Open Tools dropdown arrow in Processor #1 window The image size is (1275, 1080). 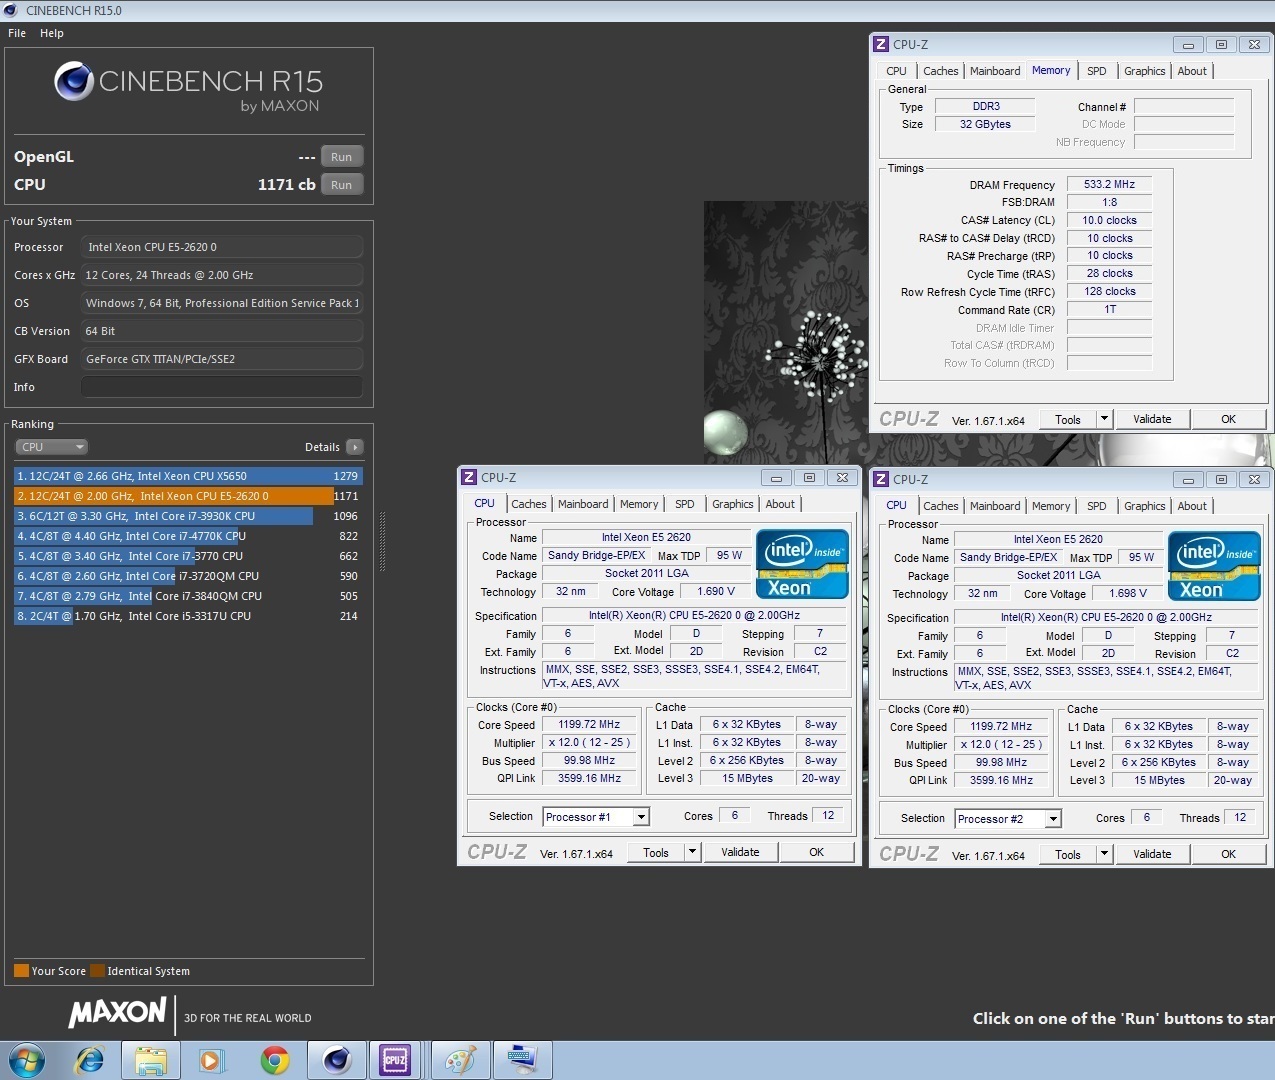pyautogui.click(x=692, y=852)
